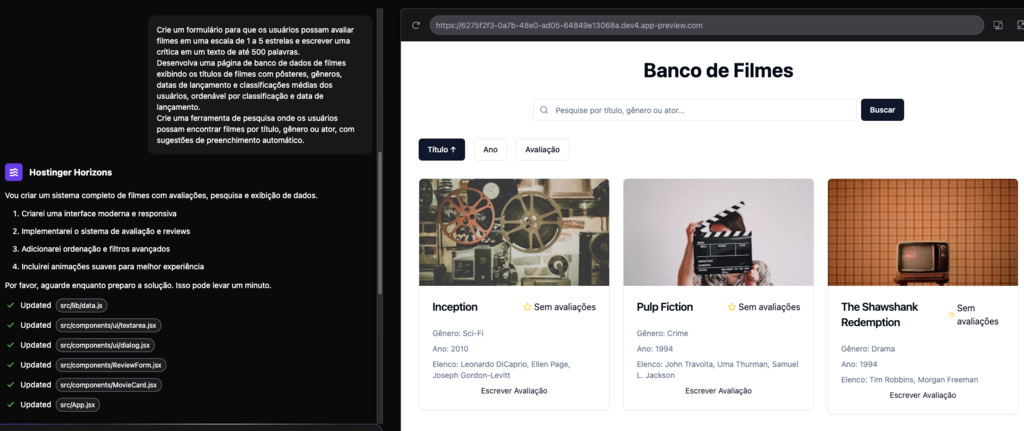Open the src/components/ReviewForm.jsx file chip
Screen dimensions: 1024x431
click(112, 365)
